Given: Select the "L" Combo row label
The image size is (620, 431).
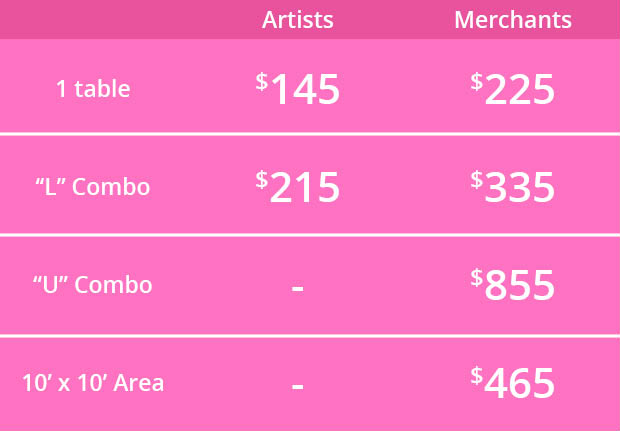Looking at the screenshot, I should click(93, 186).
